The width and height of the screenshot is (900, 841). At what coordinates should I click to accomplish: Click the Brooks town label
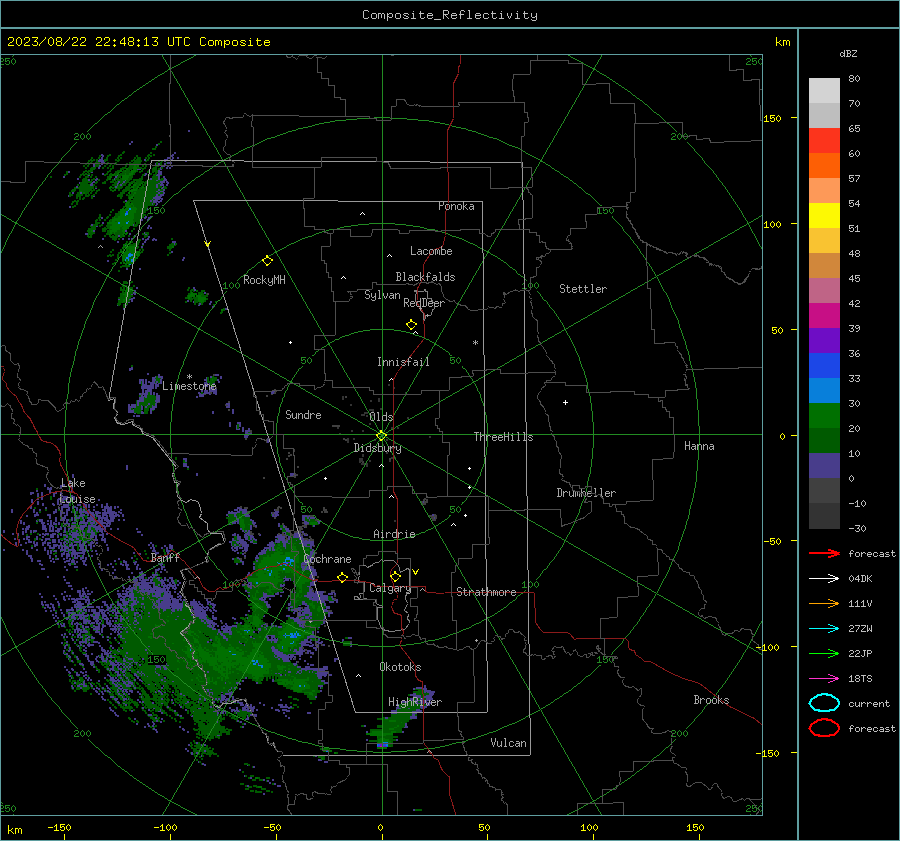coord(711,700)
